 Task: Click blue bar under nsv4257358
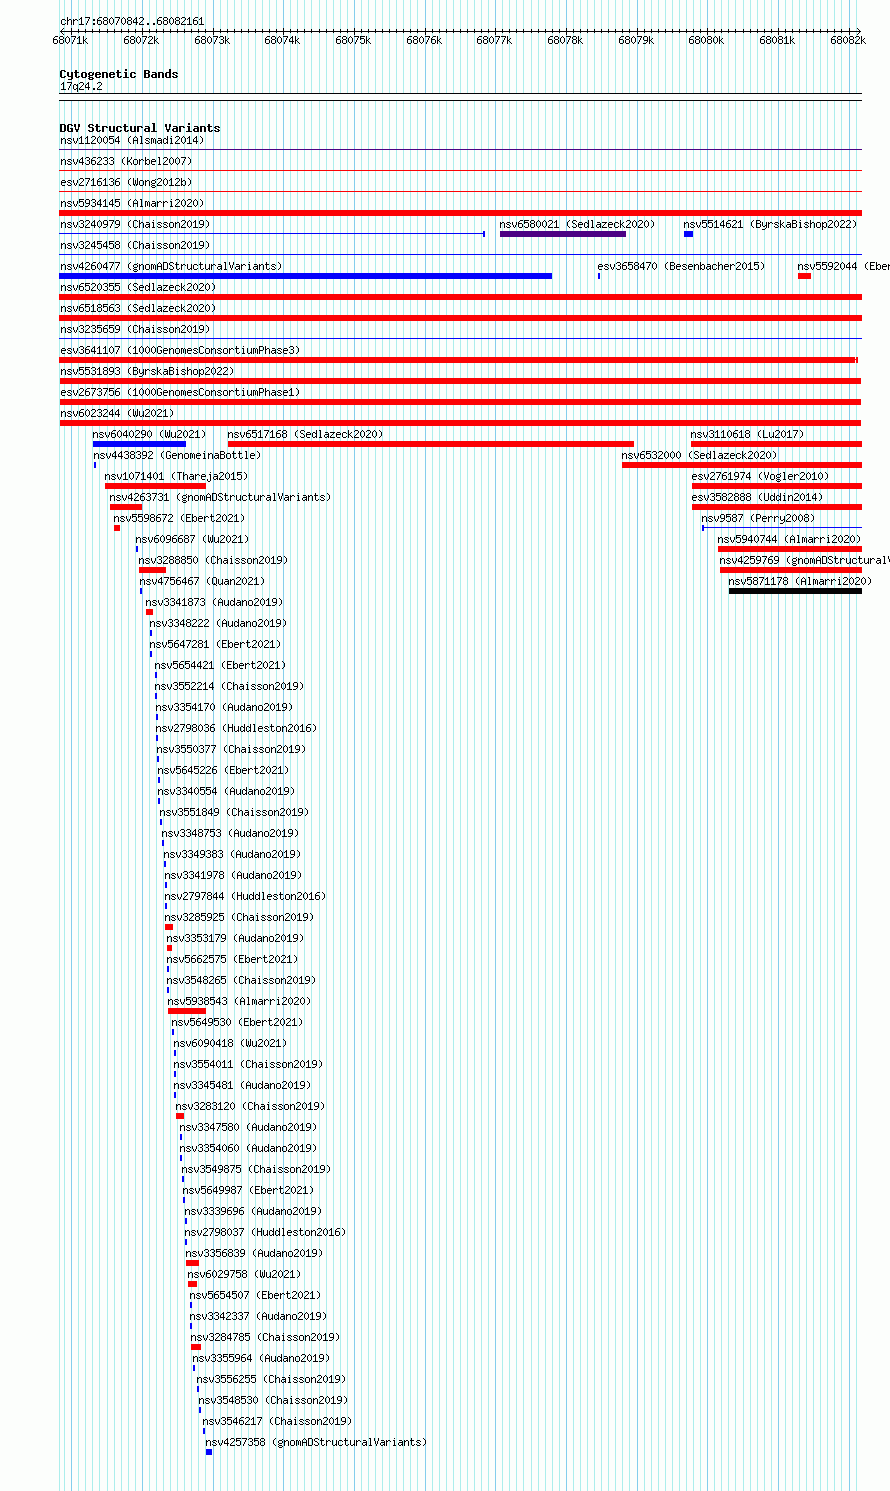(209, 1452)
